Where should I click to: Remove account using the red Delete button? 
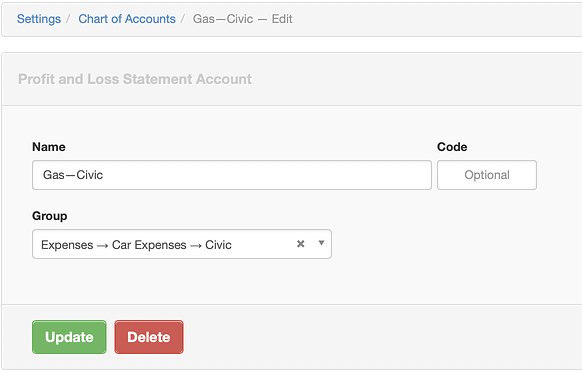(x=149, y=337)
